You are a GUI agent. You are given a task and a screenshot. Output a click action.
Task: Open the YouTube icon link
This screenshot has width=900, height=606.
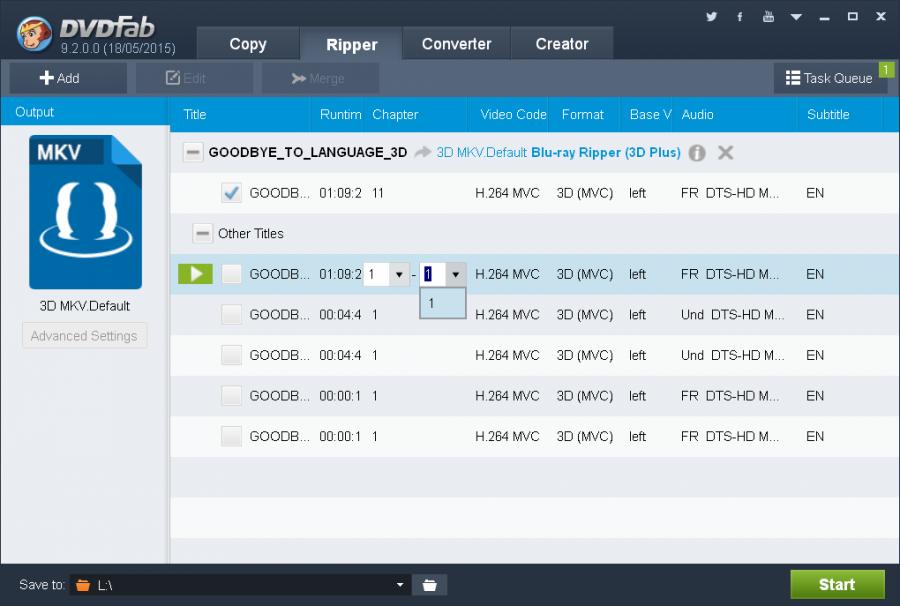click(x=768, y=16)
